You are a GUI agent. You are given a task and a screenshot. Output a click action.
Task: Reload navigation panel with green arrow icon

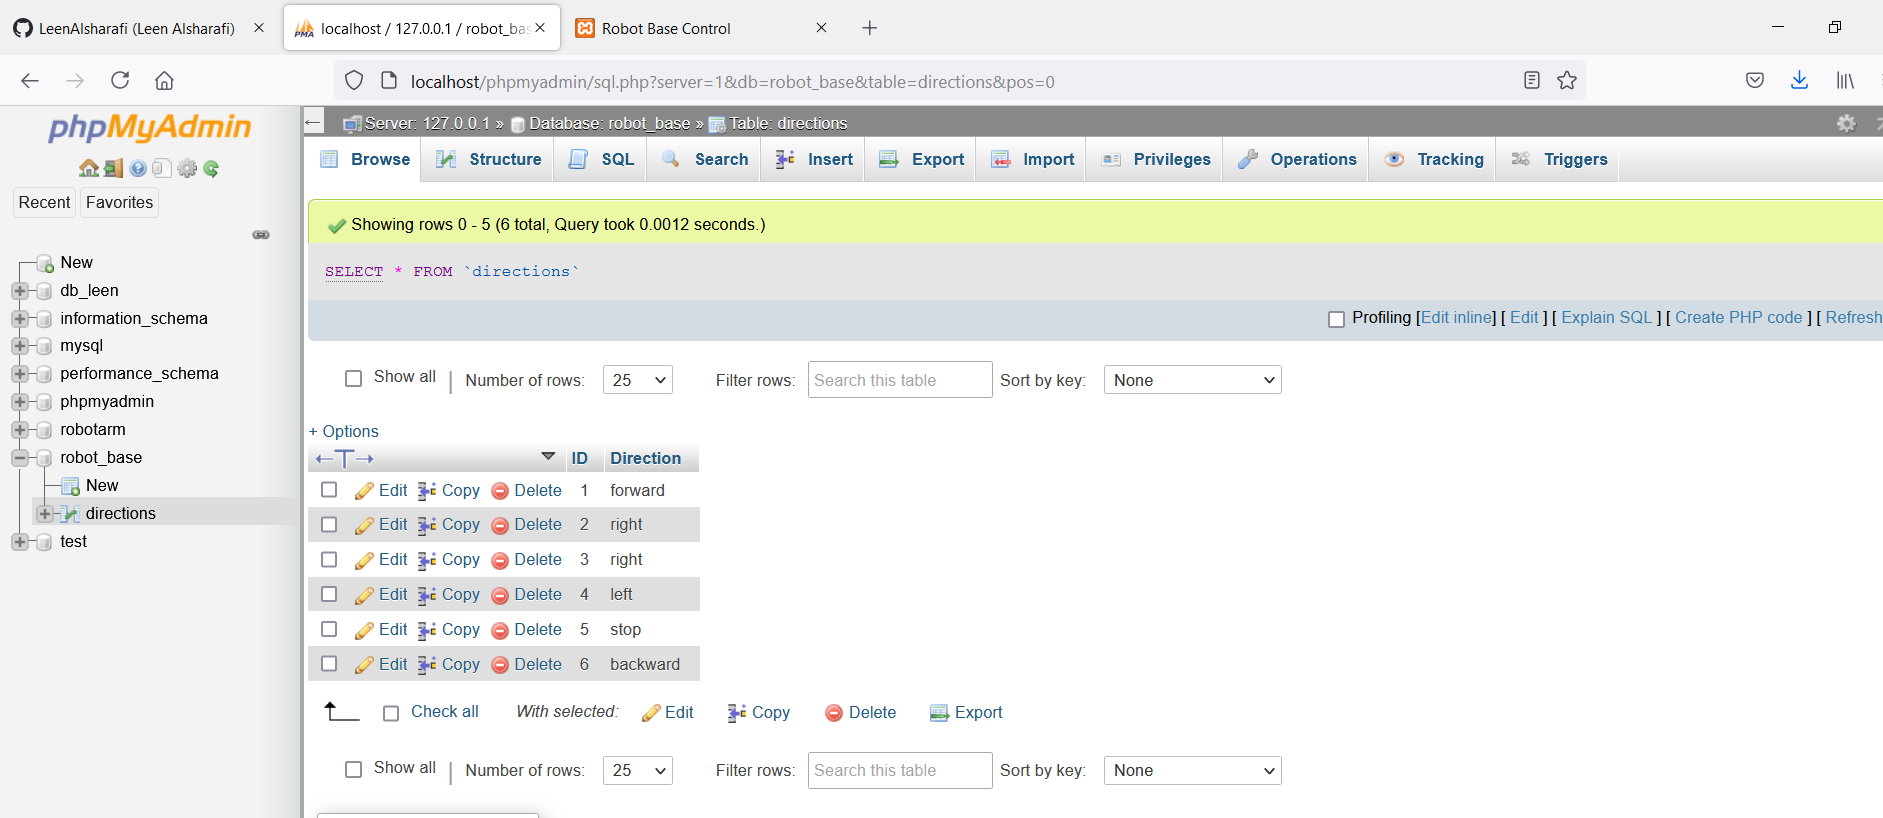211,168
